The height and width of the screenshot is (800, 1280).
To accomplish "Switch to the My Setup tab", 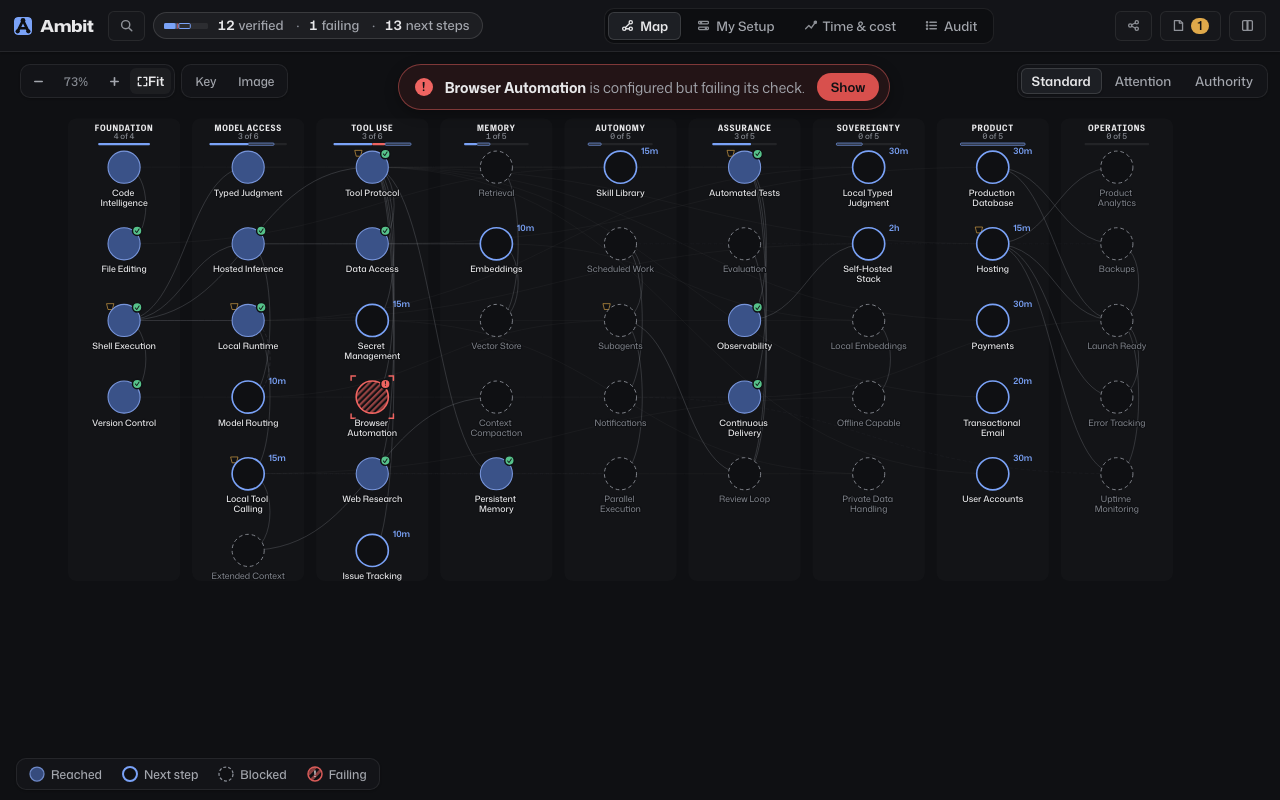I will click(x=736, y=26).
